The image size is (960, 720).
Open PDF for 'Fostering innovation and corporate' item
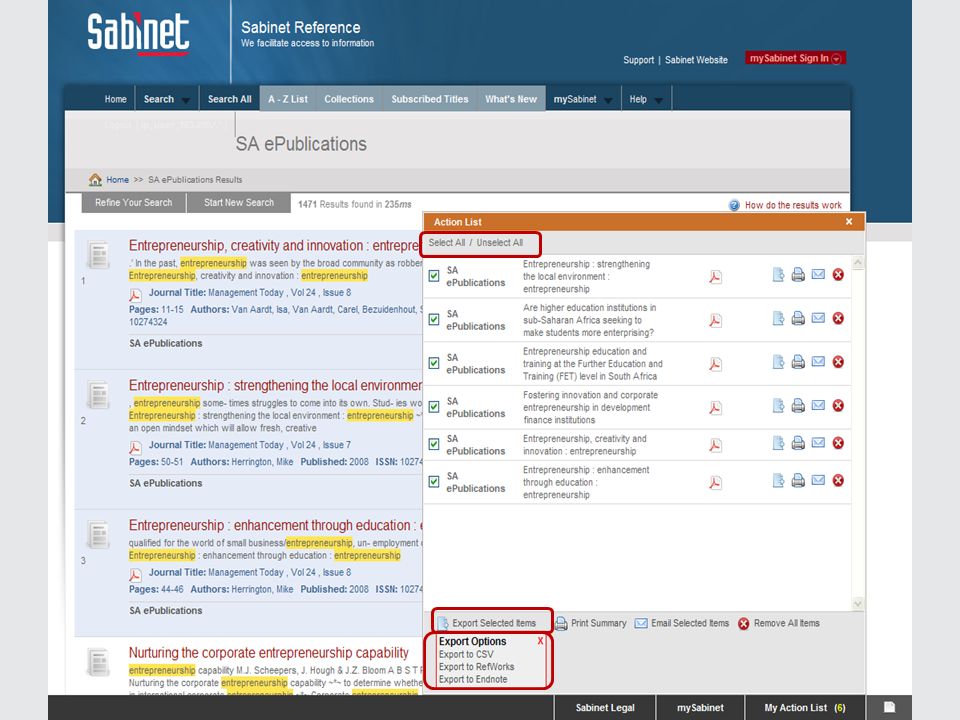tap(715, 408)
